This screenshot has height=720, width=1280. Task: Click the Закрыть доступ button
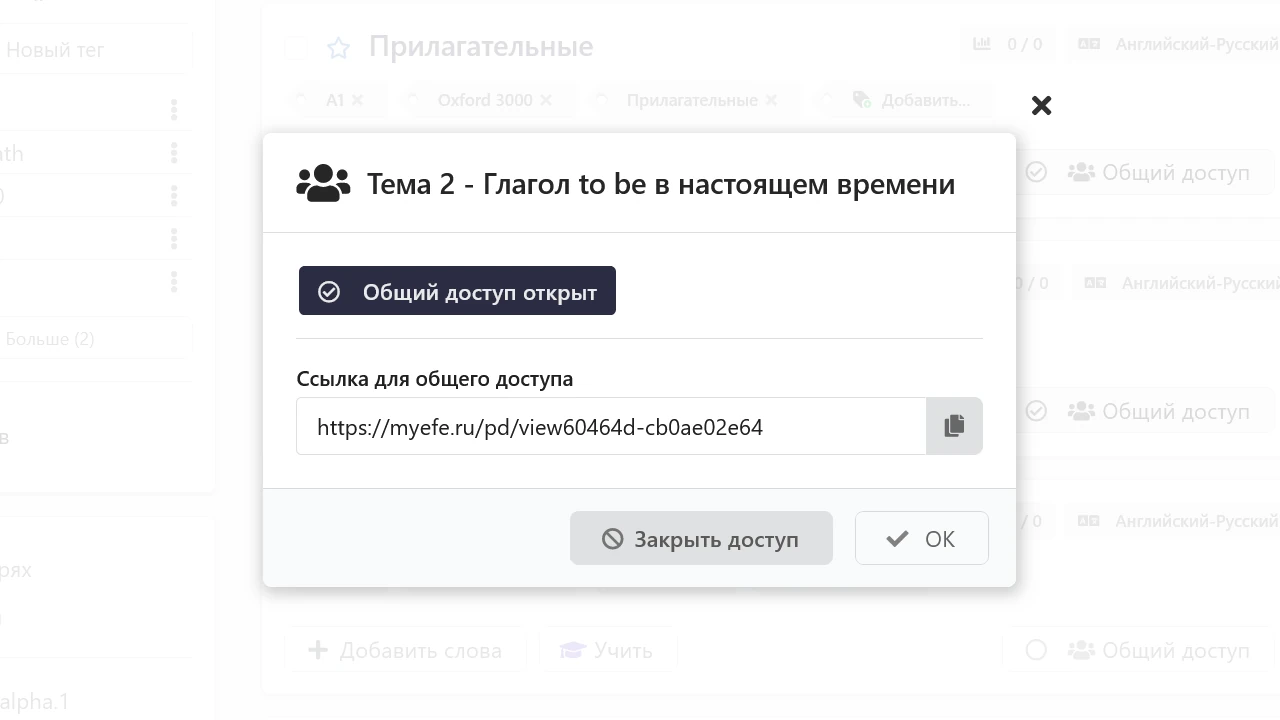pos(701,539)
